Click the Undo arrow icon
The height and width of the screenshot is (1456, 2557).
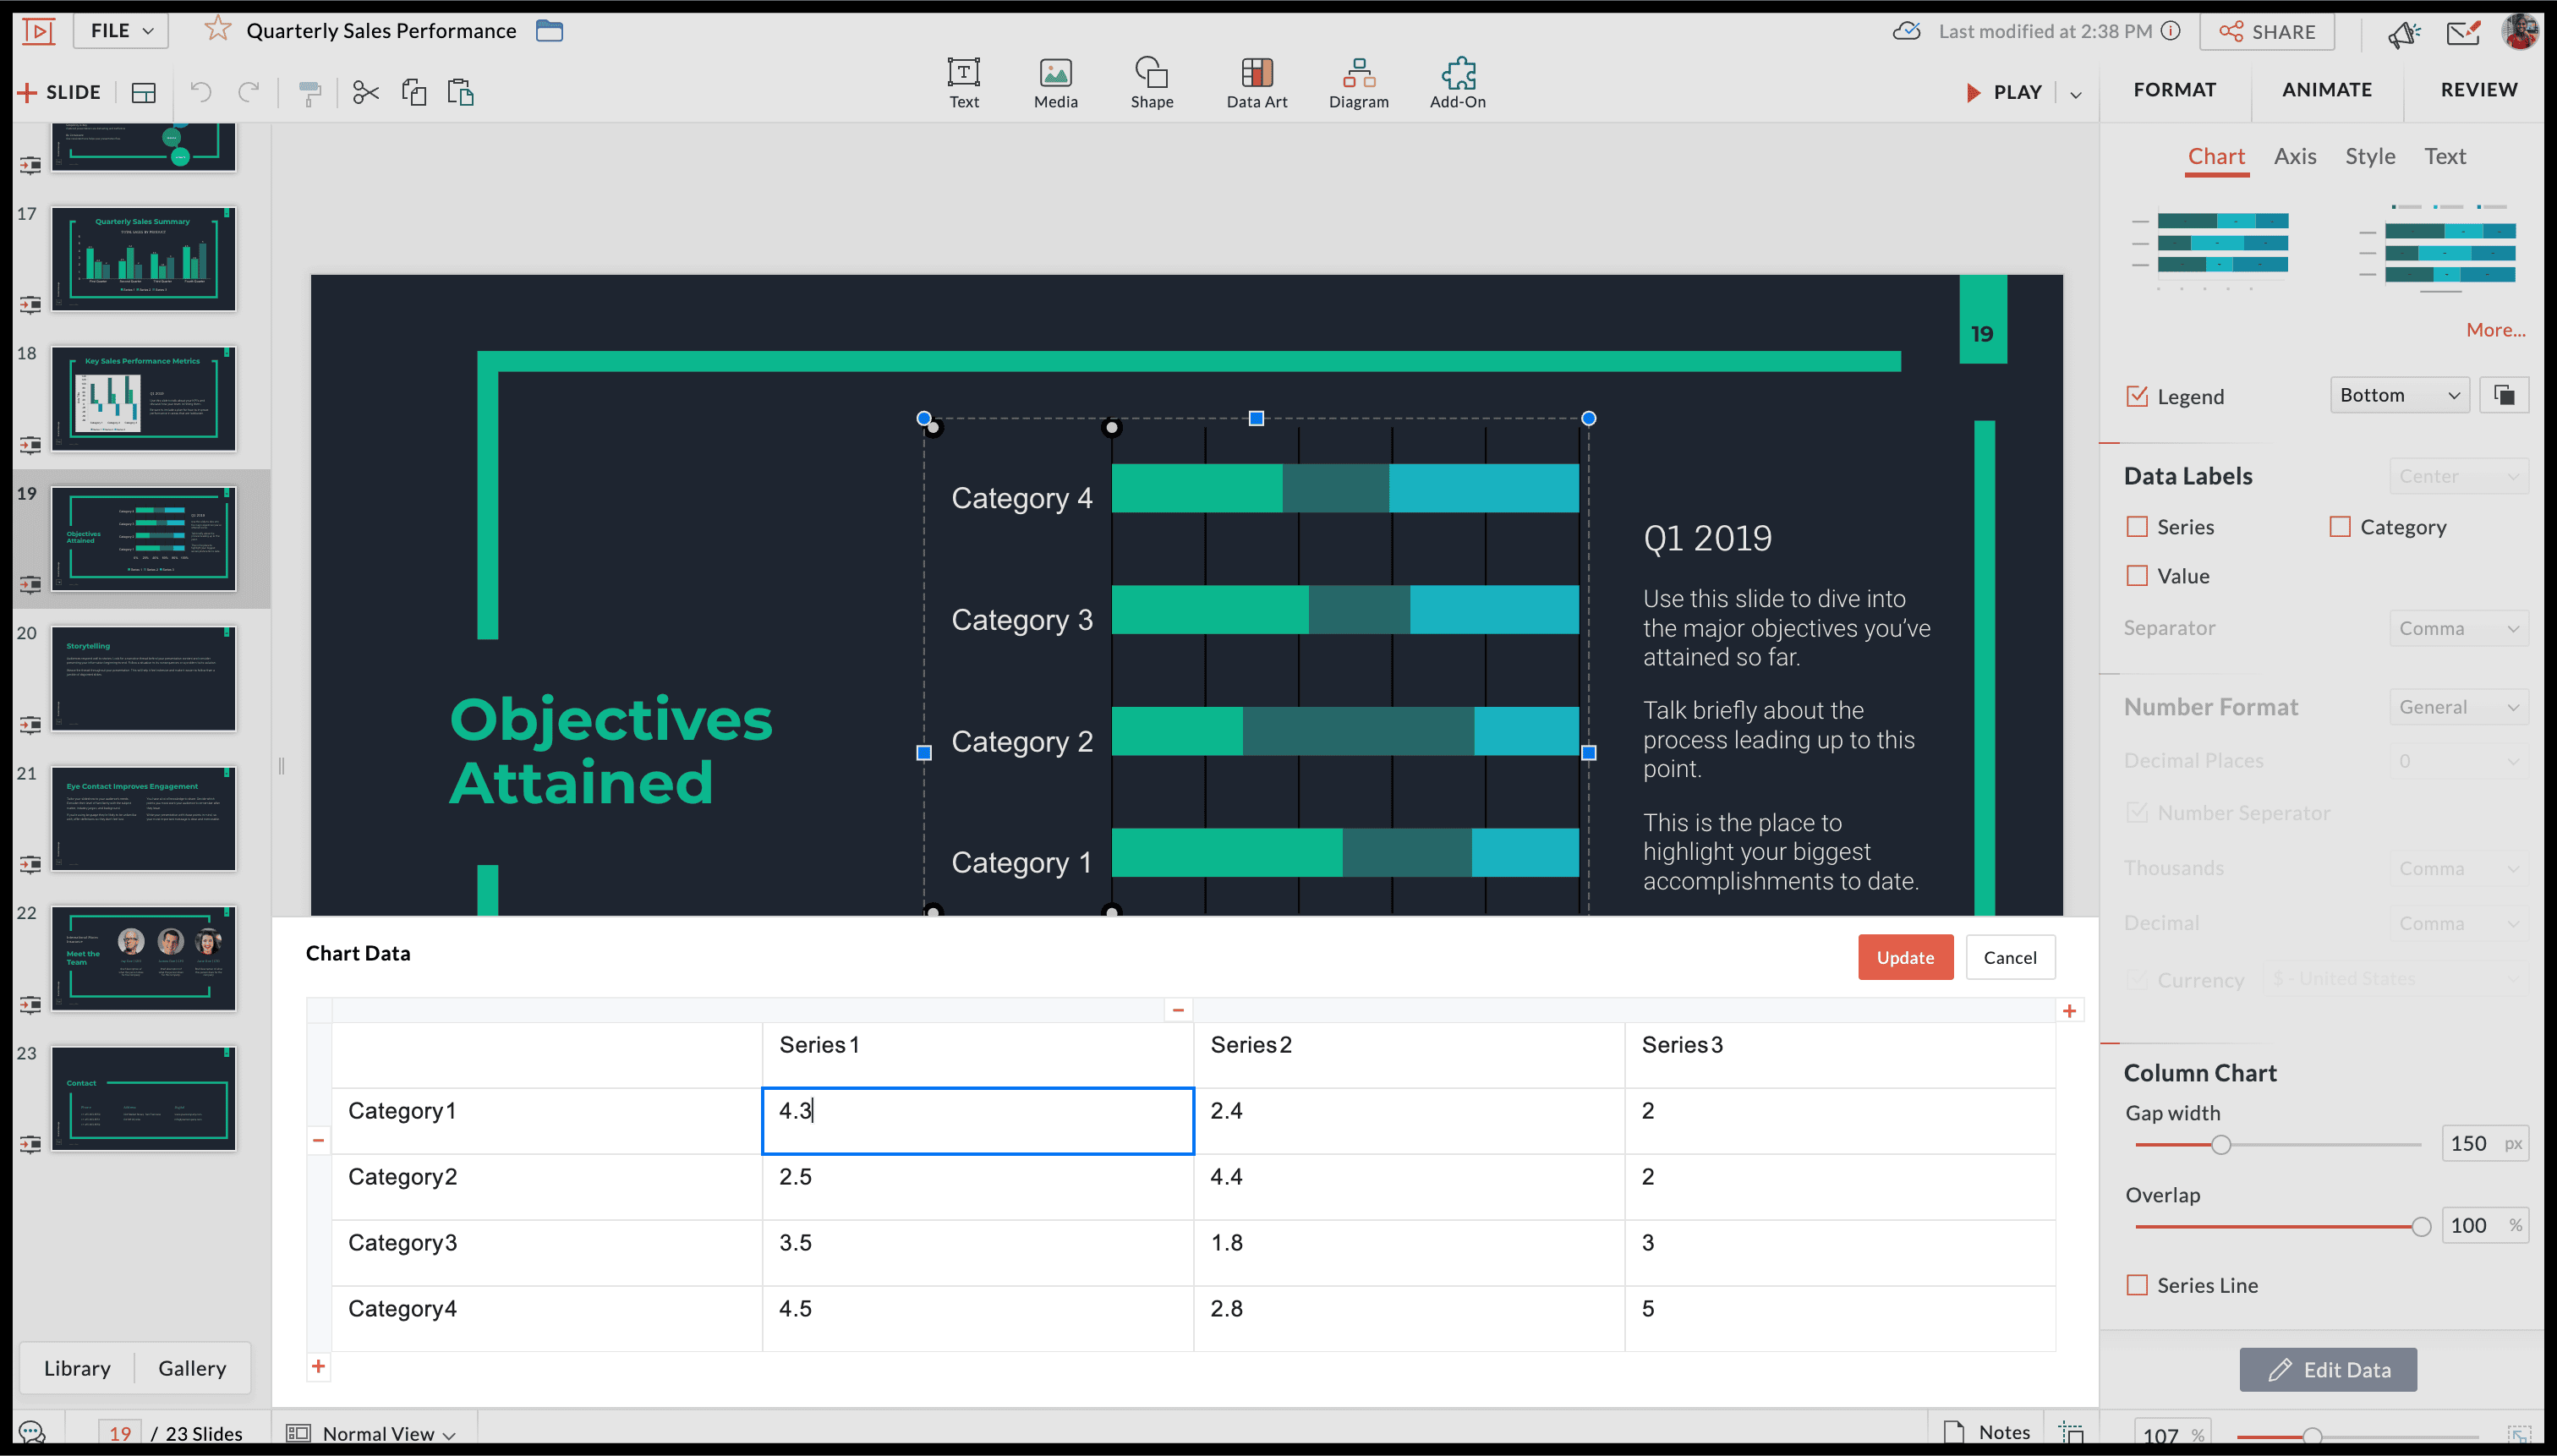point(201,92)
